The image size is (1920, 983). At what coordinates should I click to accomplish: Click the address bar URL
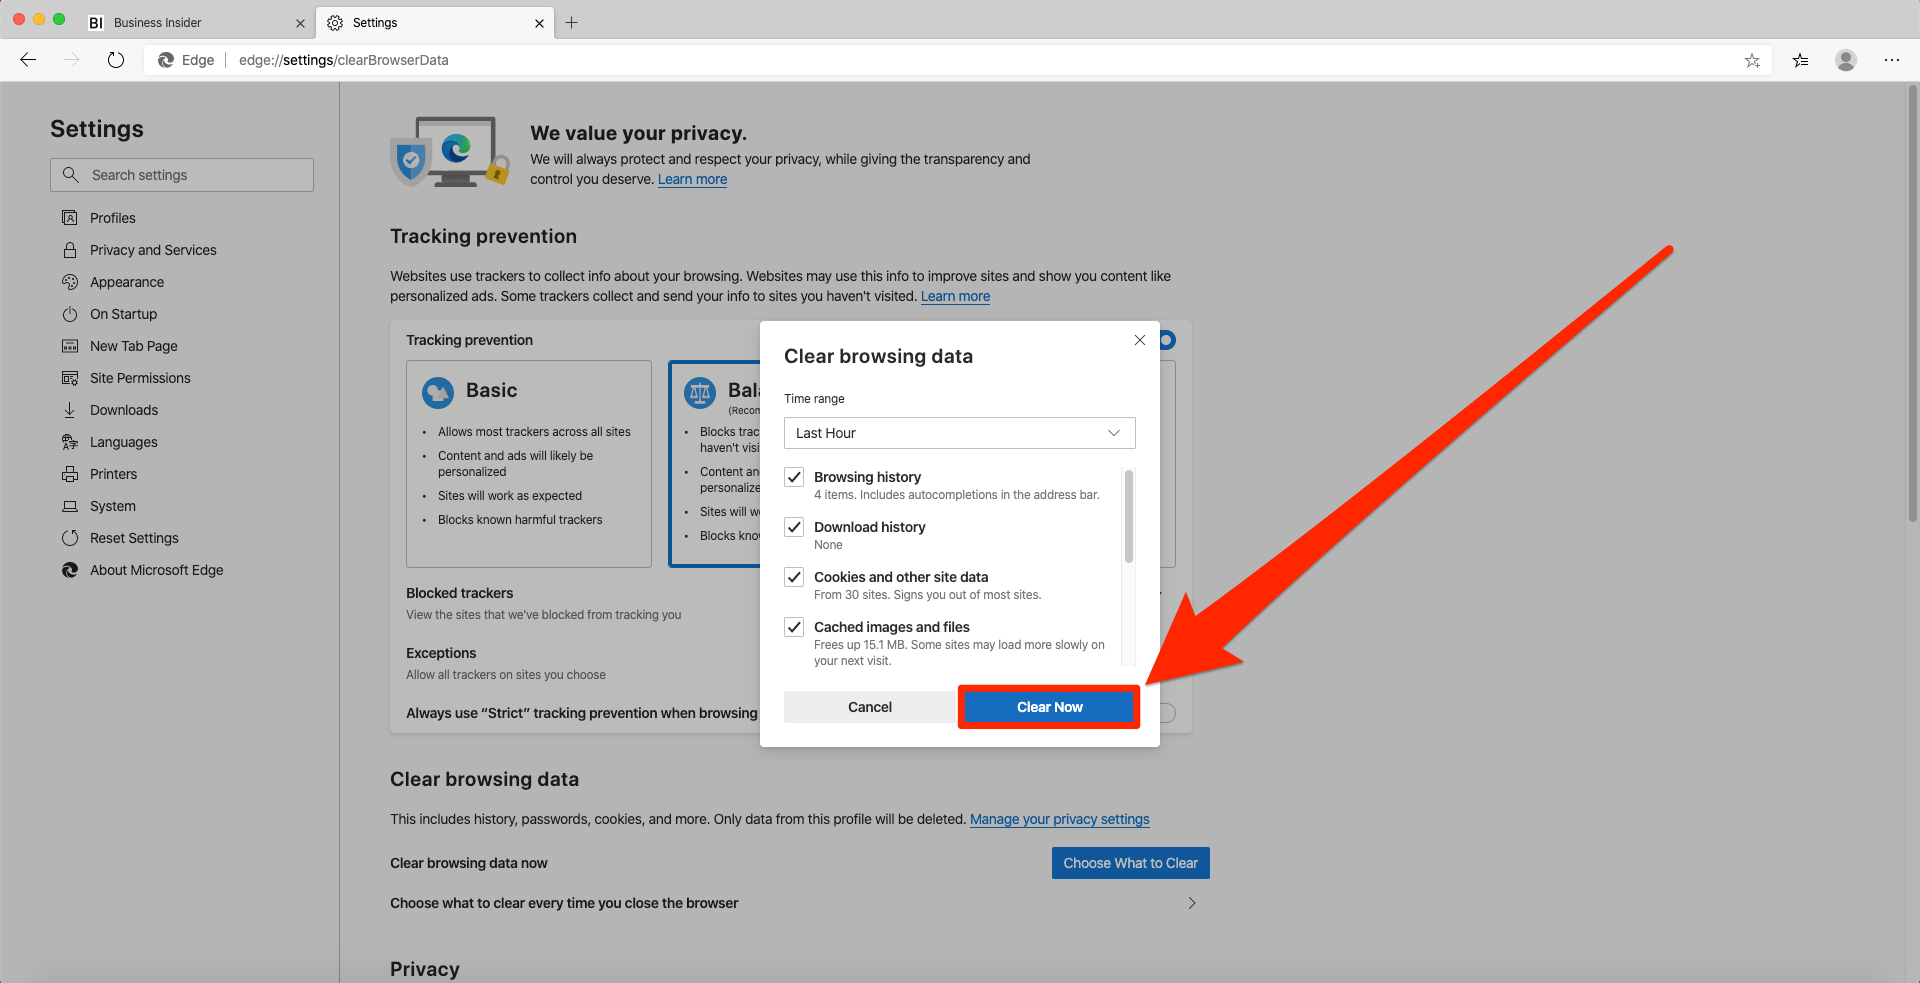(x=344, y=60)
